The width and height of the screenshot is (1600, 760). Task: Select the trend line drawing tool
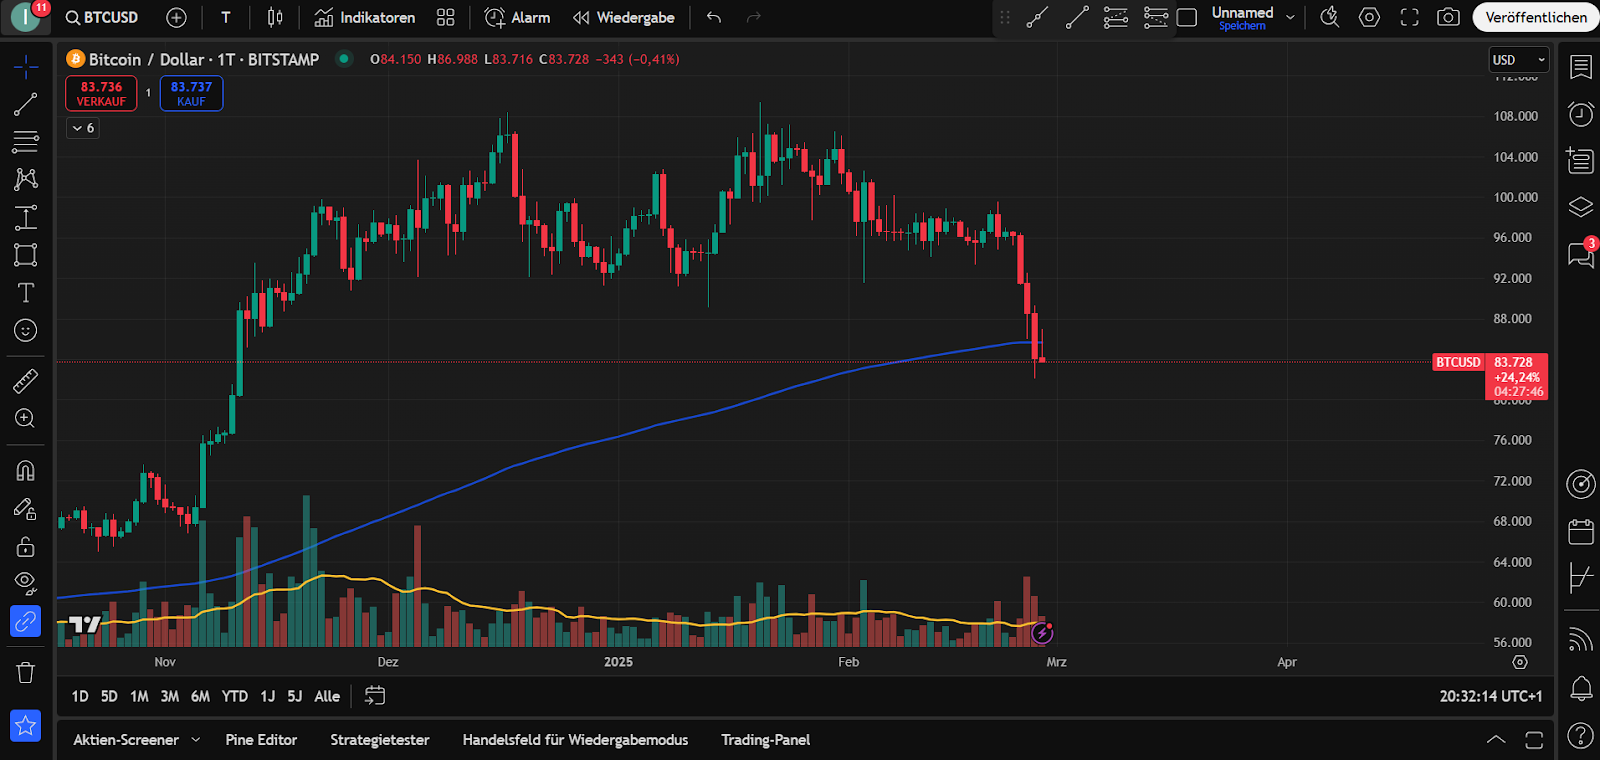coord(26,104)
